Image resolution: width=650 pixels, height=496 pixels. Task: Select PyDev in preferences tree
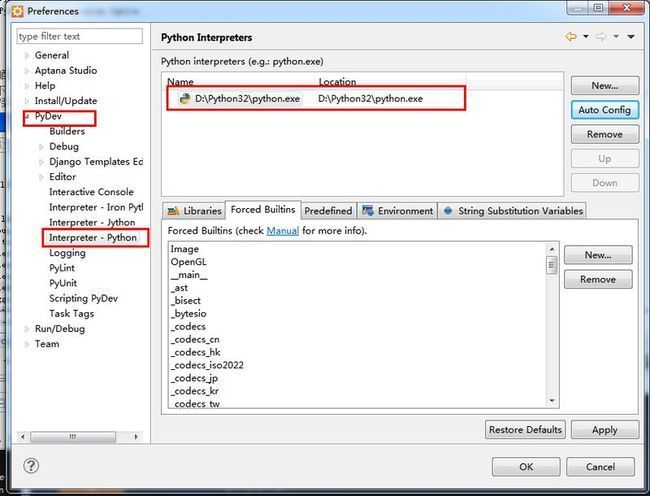coord(48,116)
